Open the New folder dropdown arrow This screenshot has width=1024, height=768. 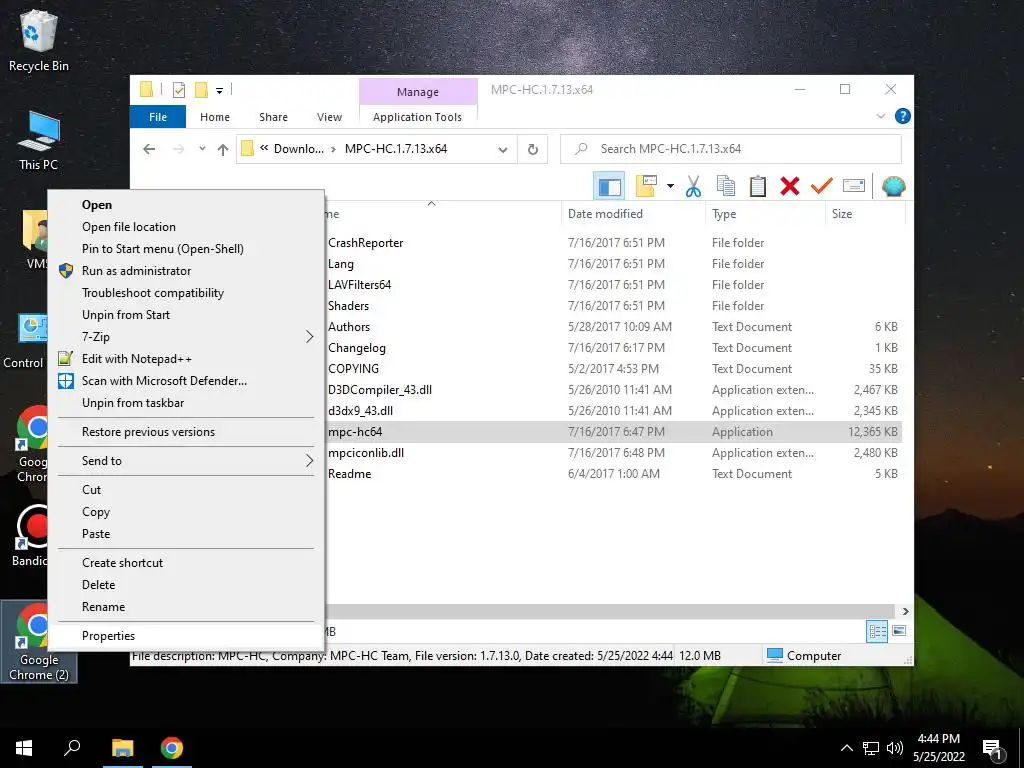click(x=670, y=186)
